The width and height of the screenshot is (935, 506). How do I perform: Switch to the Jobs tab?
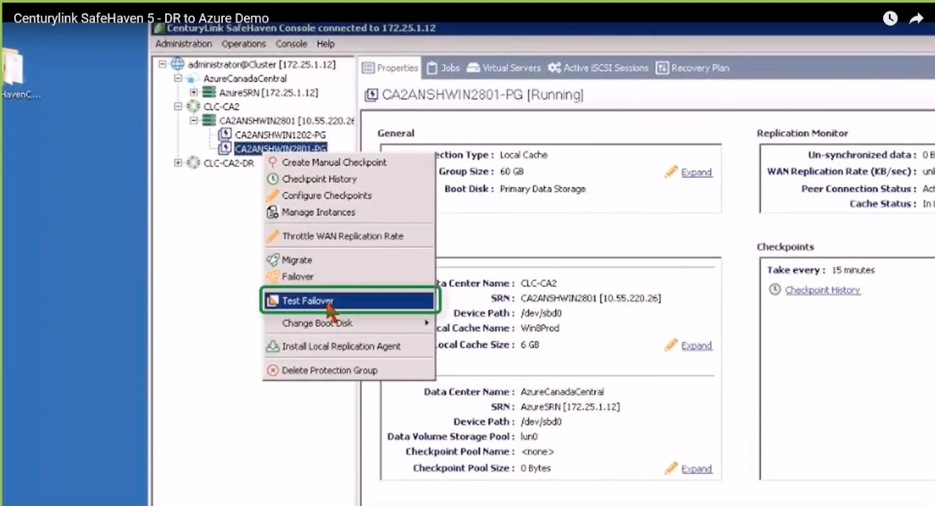pyautogui.click(x=443, y=68)
